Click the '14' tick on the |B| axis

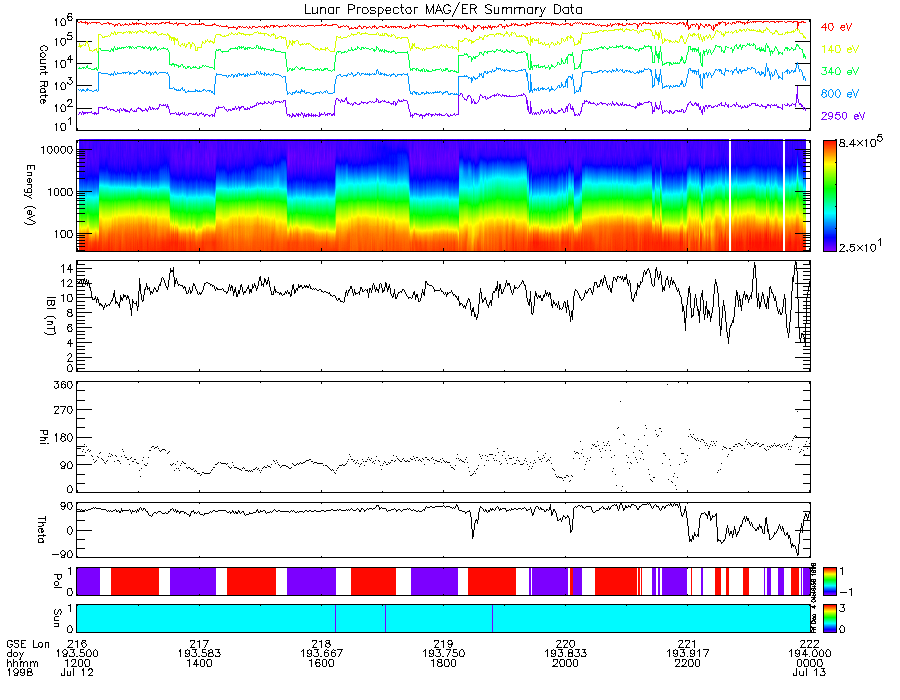67,269
